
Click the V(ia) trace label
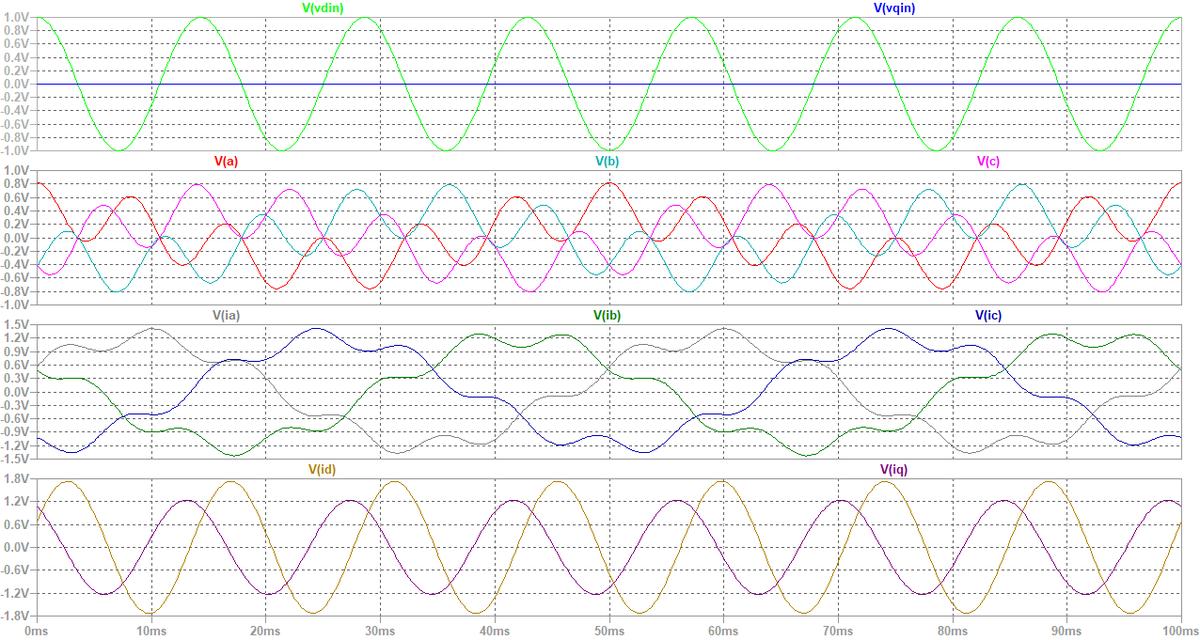click(x=226, y=315)
